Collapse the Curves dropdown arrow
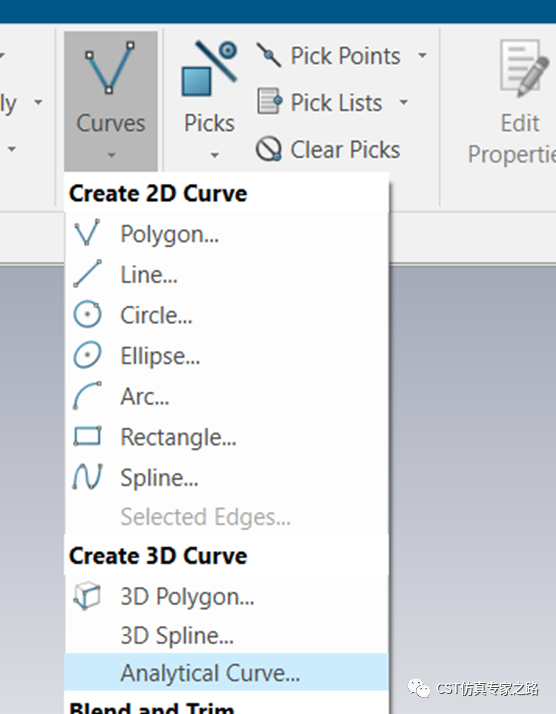 [x=111, y=155]
